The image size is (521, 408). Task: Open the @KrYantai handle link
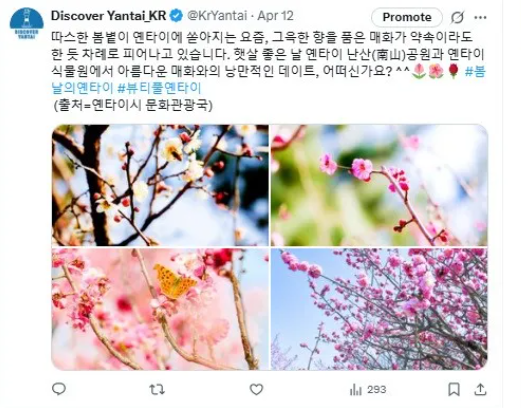217,16
